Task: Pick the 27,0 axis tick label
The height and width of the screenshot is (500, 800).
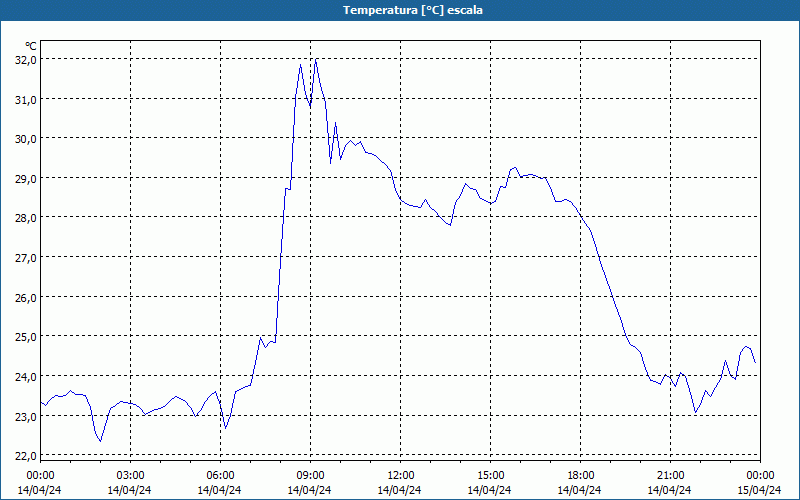Action: (26, 258)
